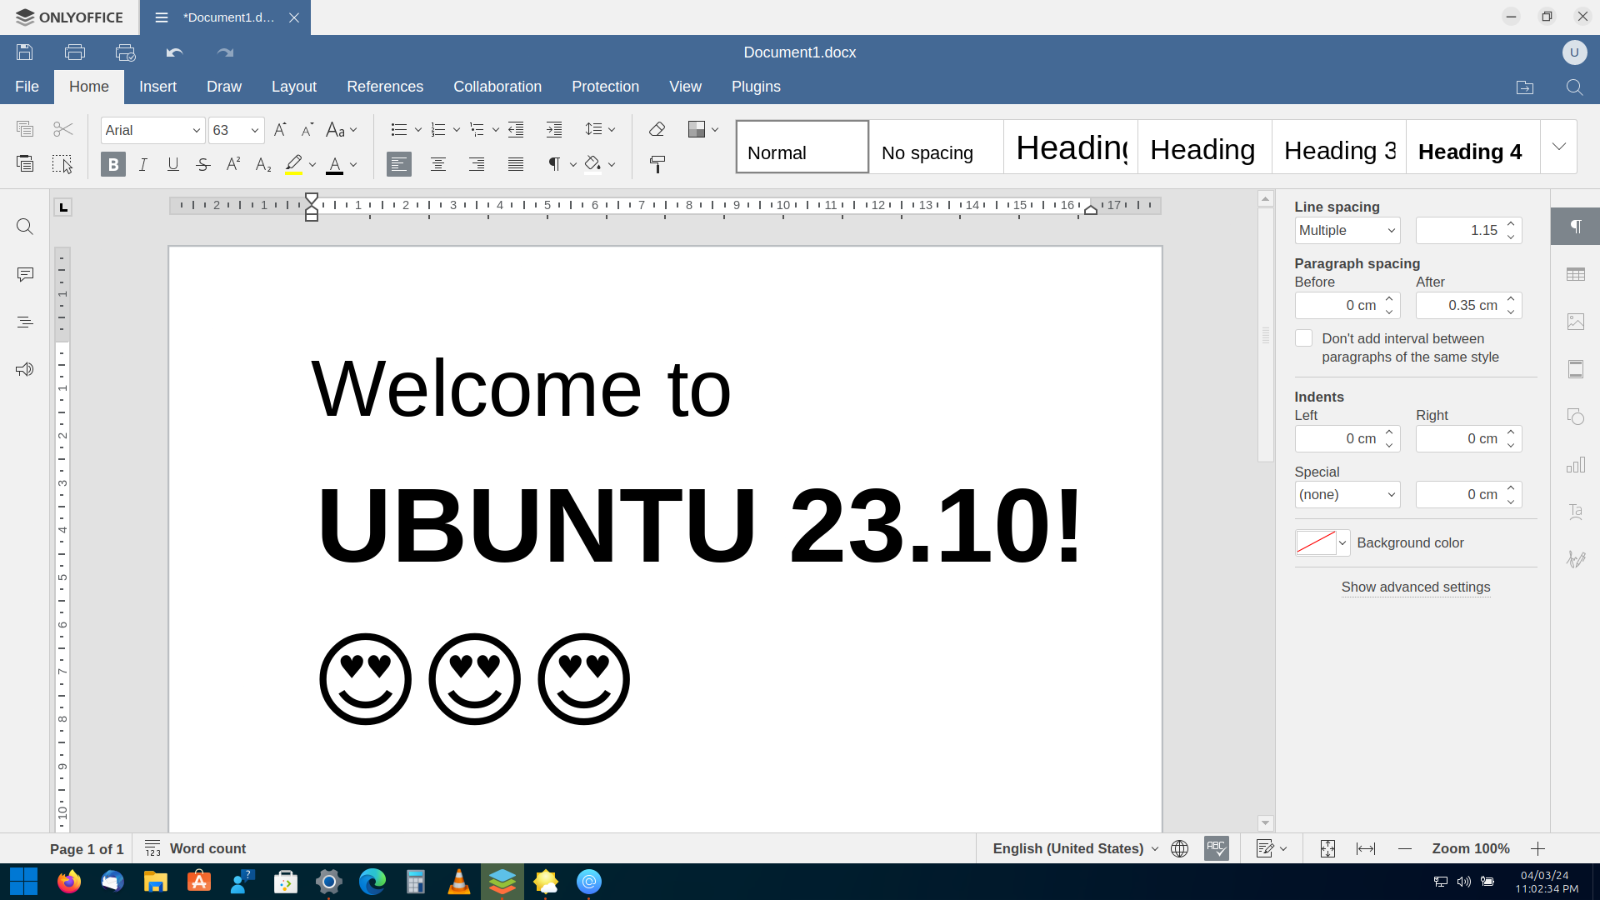Justify the paragraph text
The image size is (1600, 900).
tap(516, 164)
